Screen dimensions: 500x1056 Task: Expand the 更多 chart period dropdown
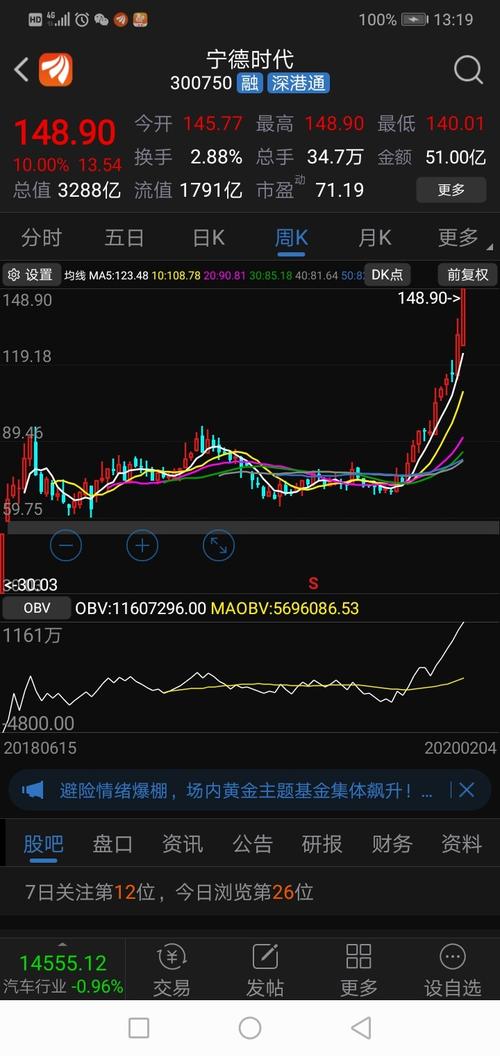(x=461, y=238)
